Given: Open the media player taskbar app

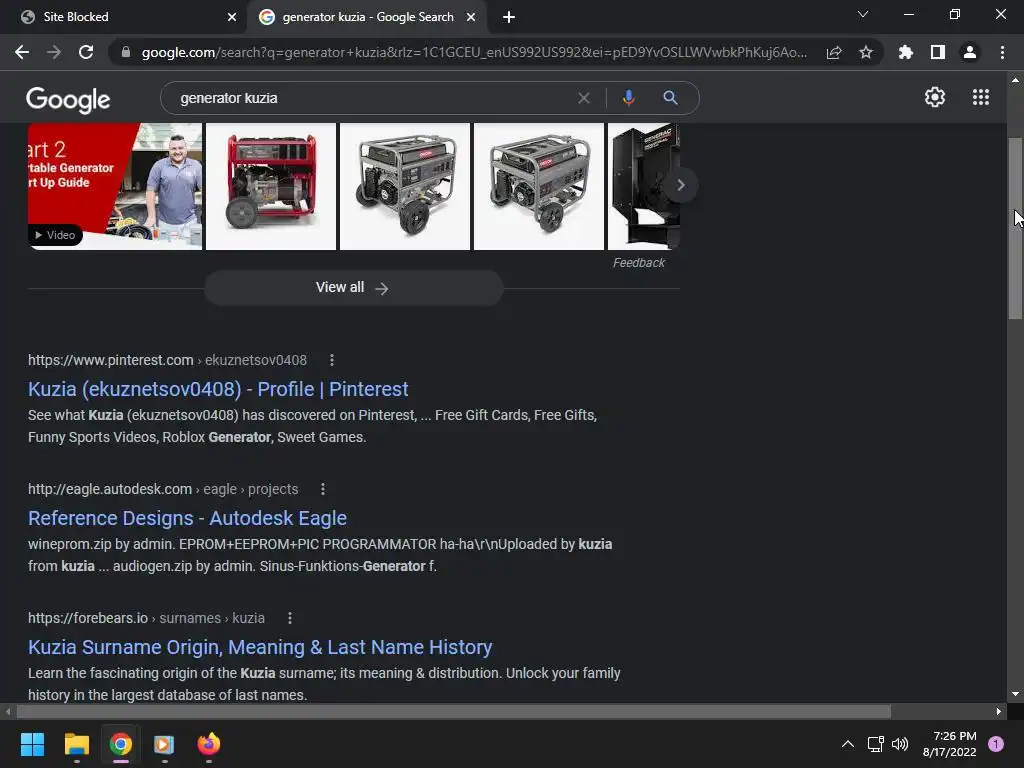Looking at the screenshot, I should coord(165,744).
